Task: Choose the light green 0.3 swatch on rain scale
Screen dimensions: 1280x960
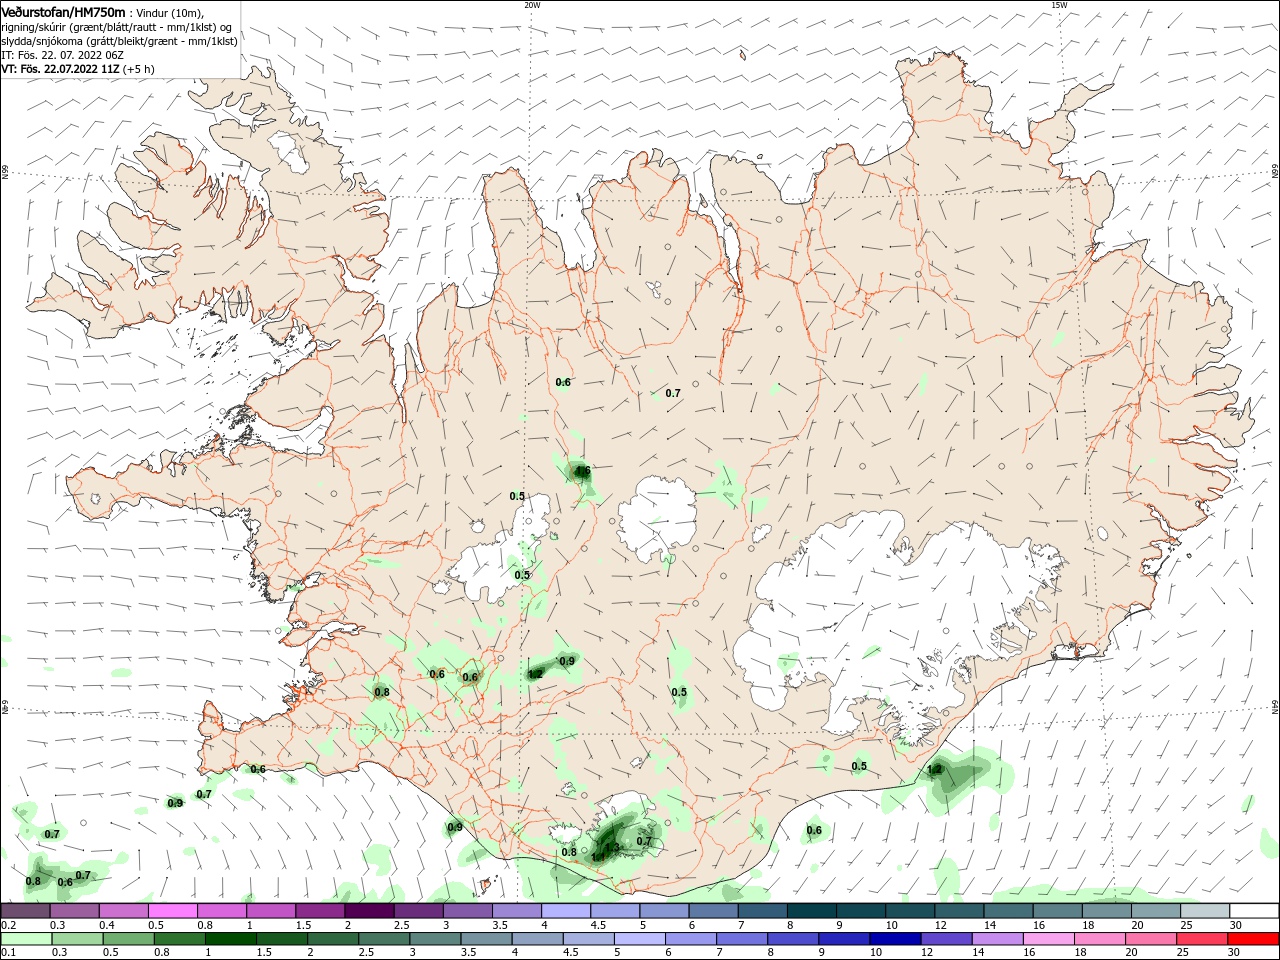Action: coord(77,939)
